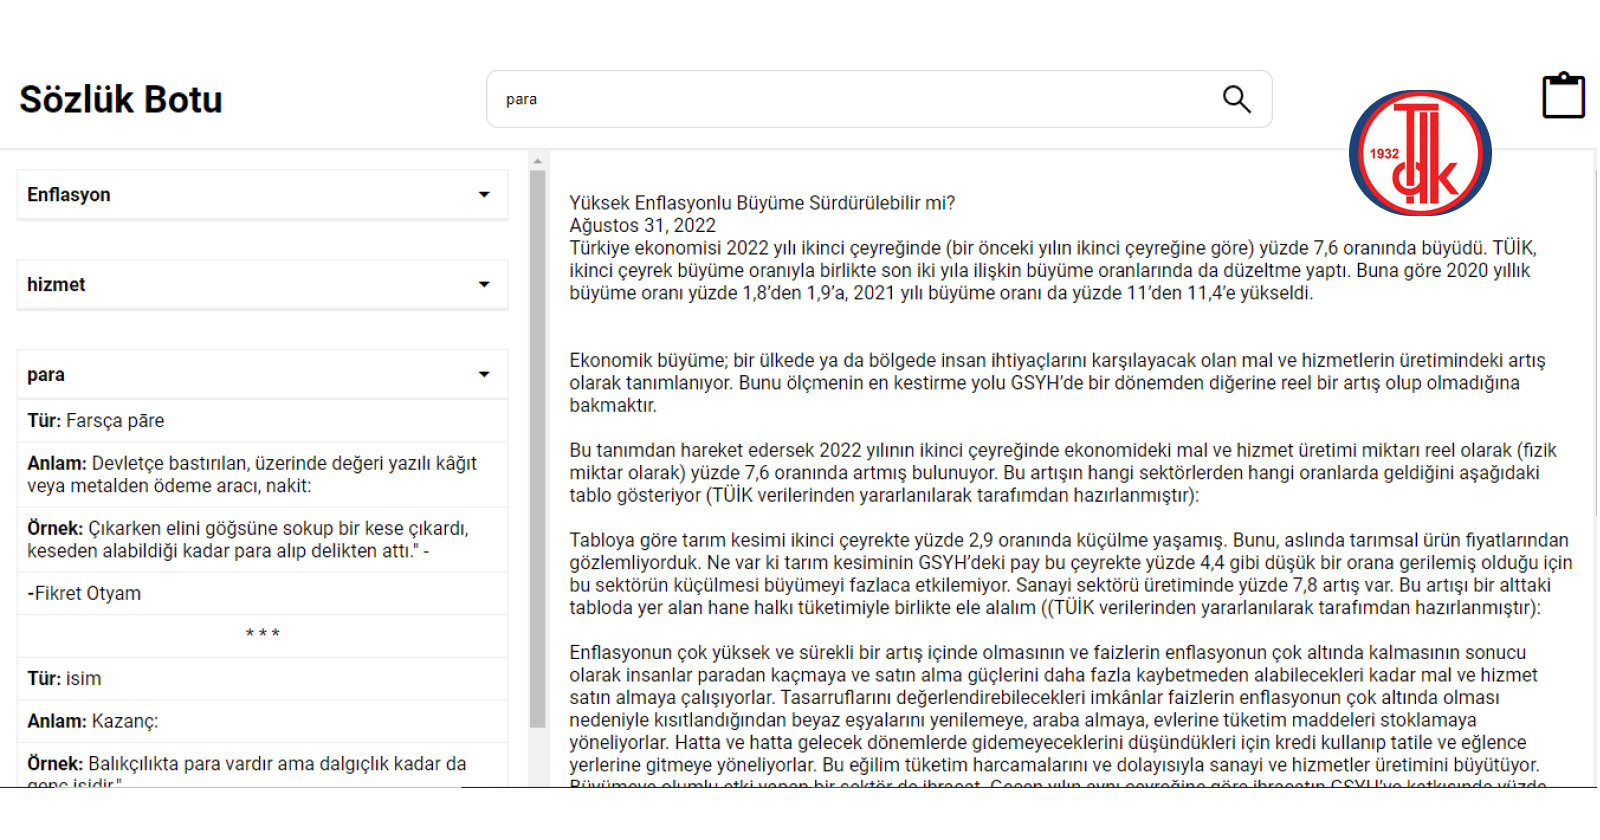Click the magnifying glass search icon
1600x840 pixels.
tap(1237, 99)
